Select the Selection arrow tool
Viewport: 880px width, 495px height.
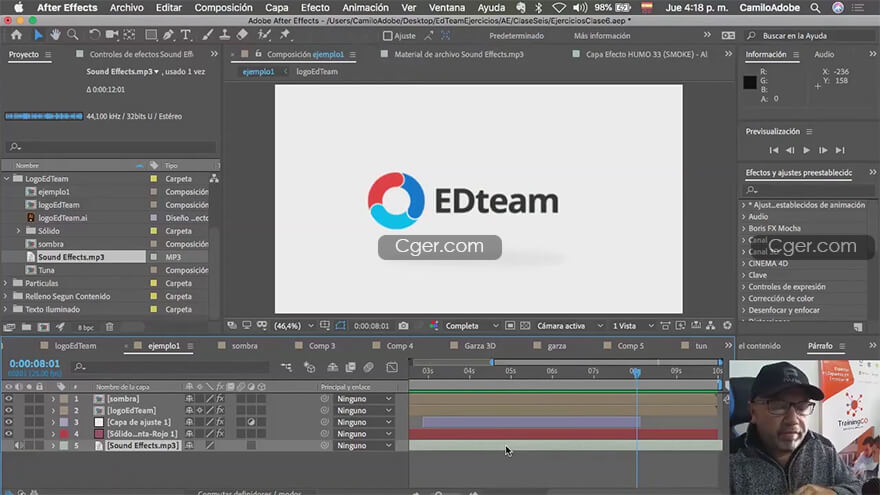(x=38, y=35)
